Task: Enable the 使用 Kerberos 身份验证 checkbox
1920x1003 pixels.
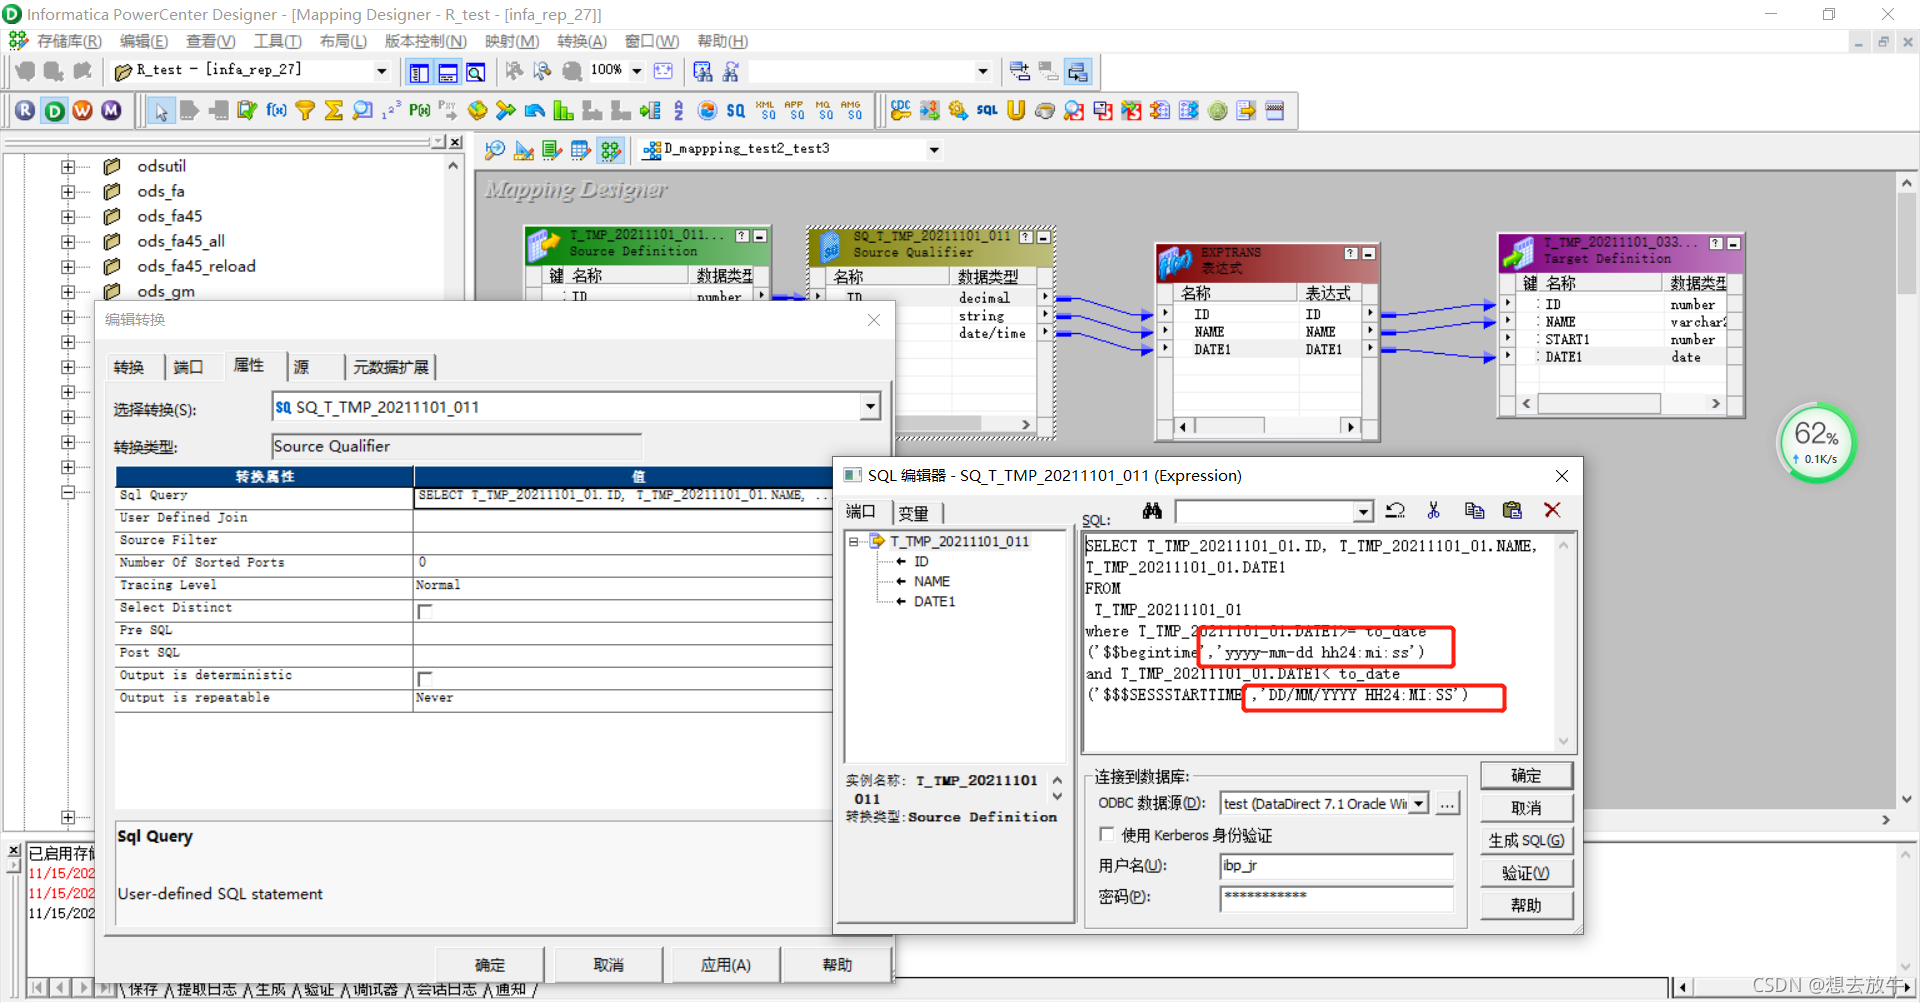Action: [1106, 834]
